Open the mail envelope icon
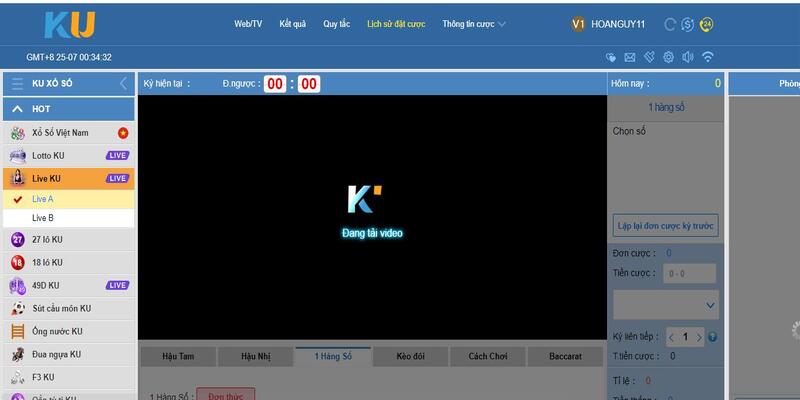800x400 pixels. pyautogui.click(x=630, y=57)
